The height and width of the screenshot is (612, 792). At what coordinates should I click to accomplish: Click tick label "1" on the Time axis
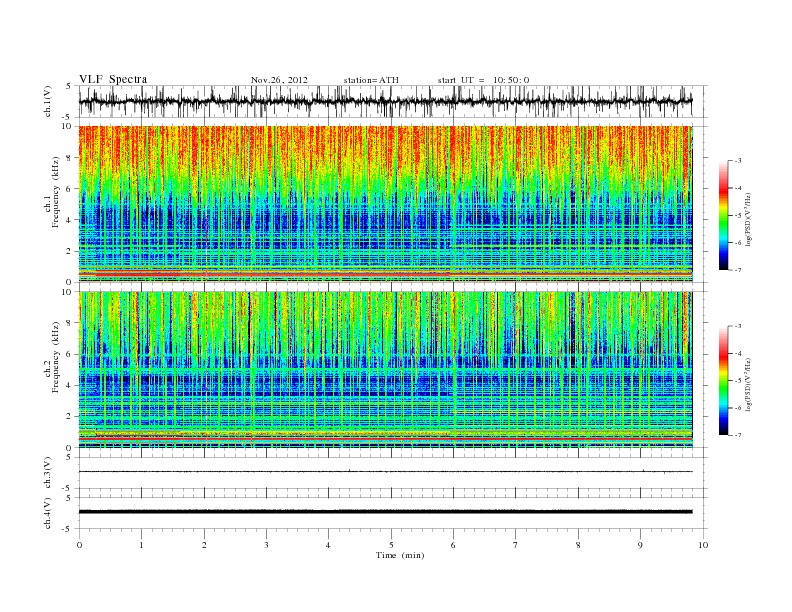pos(141,545)
